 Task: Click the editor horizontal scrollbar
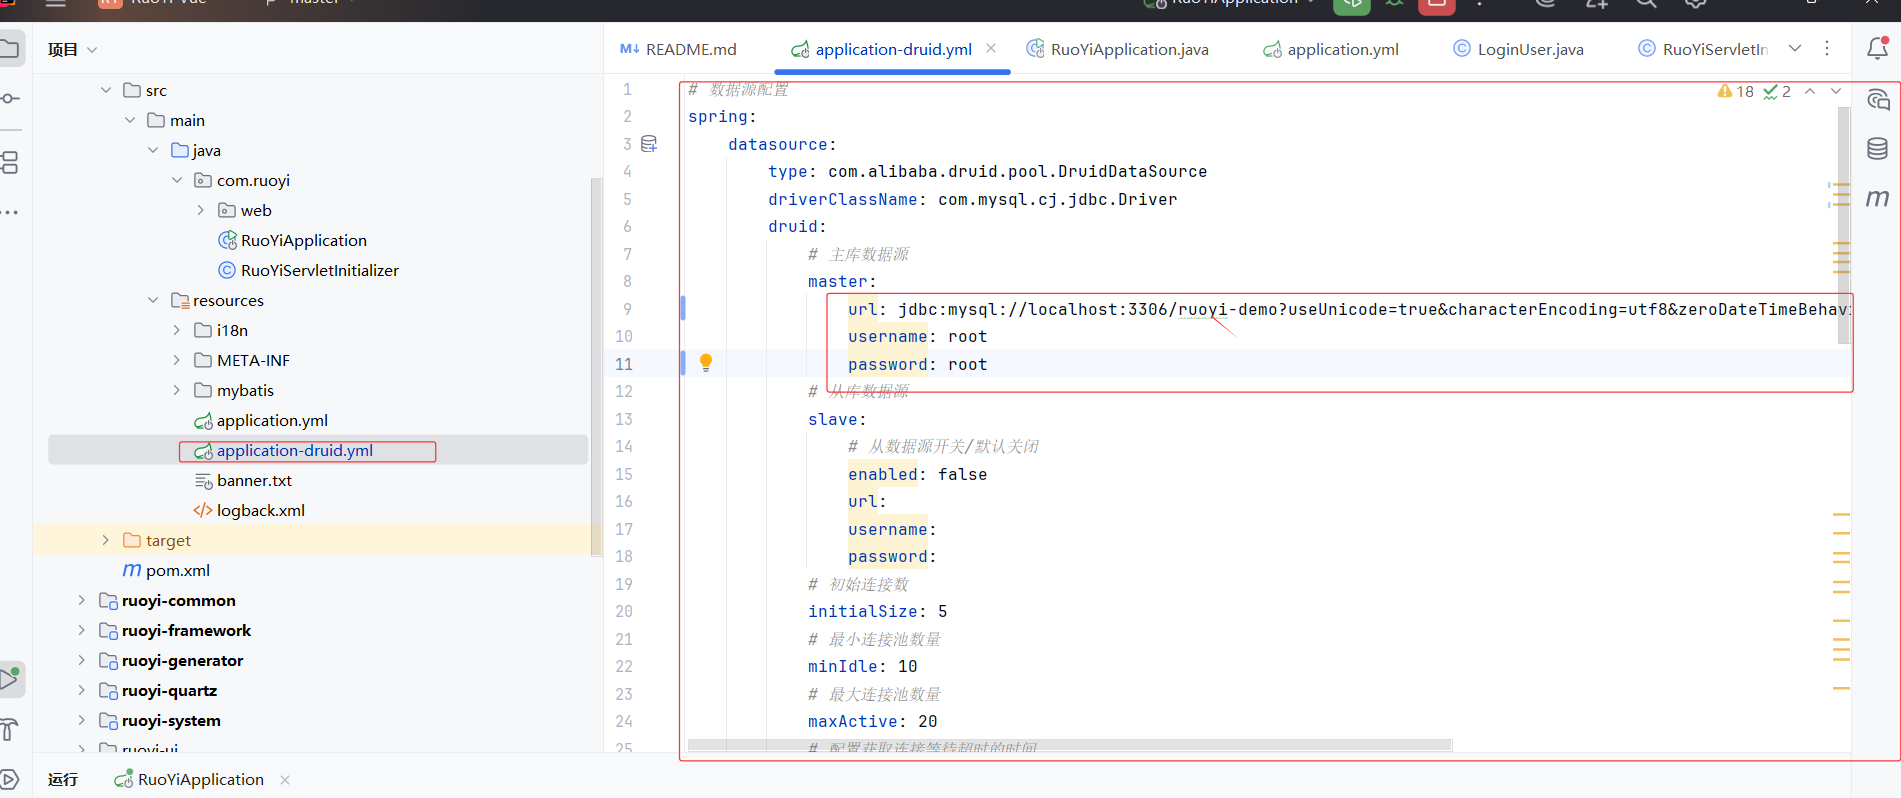tap(1070, 745)
